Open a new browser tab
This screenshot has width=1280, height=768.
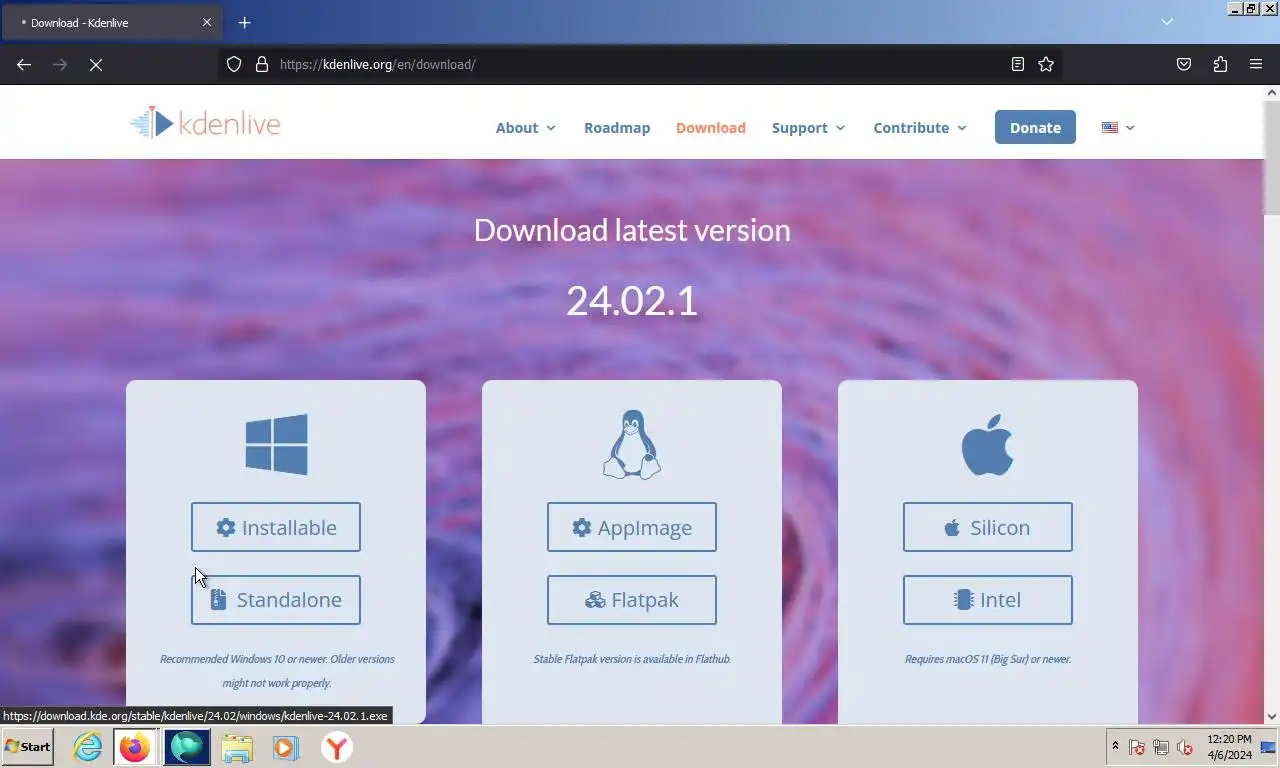tap(244, 22)
